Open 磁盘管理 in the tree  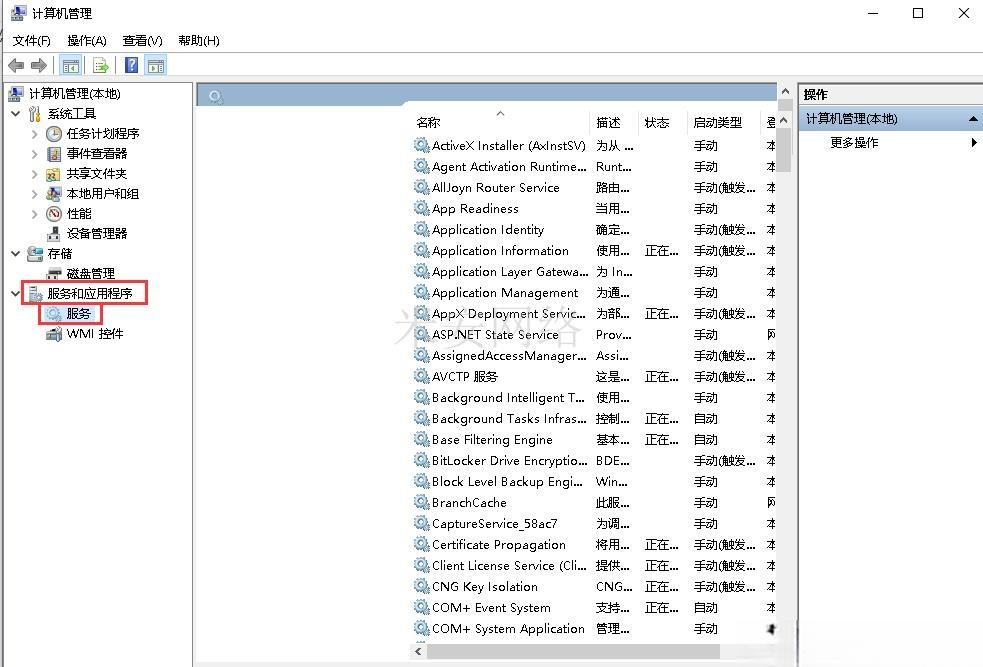point(90,274)
